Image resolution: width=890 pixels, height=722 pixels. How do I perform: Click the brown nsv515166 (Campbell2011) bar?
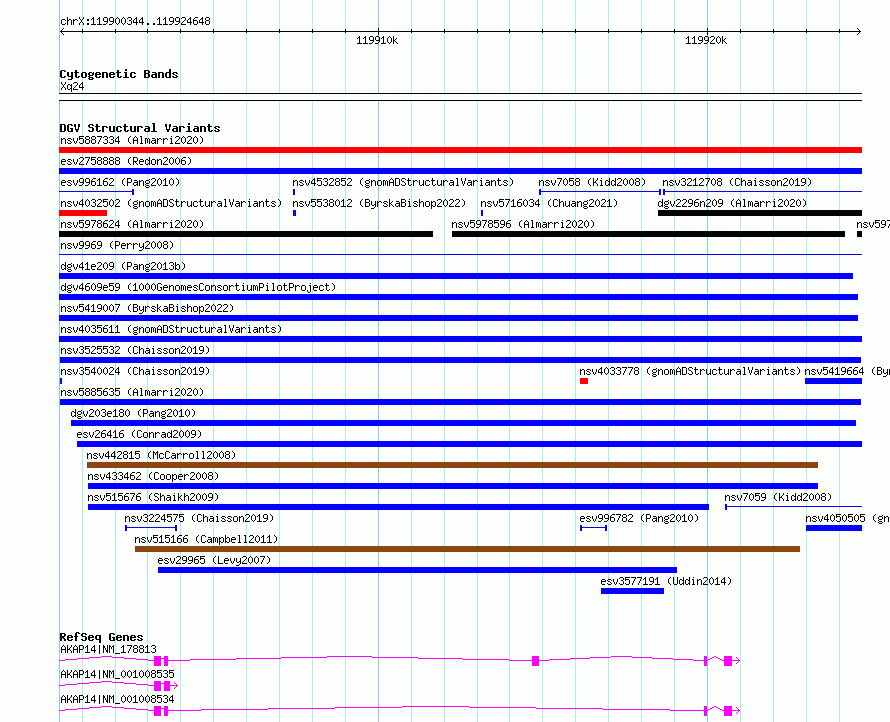coord(467,549)
